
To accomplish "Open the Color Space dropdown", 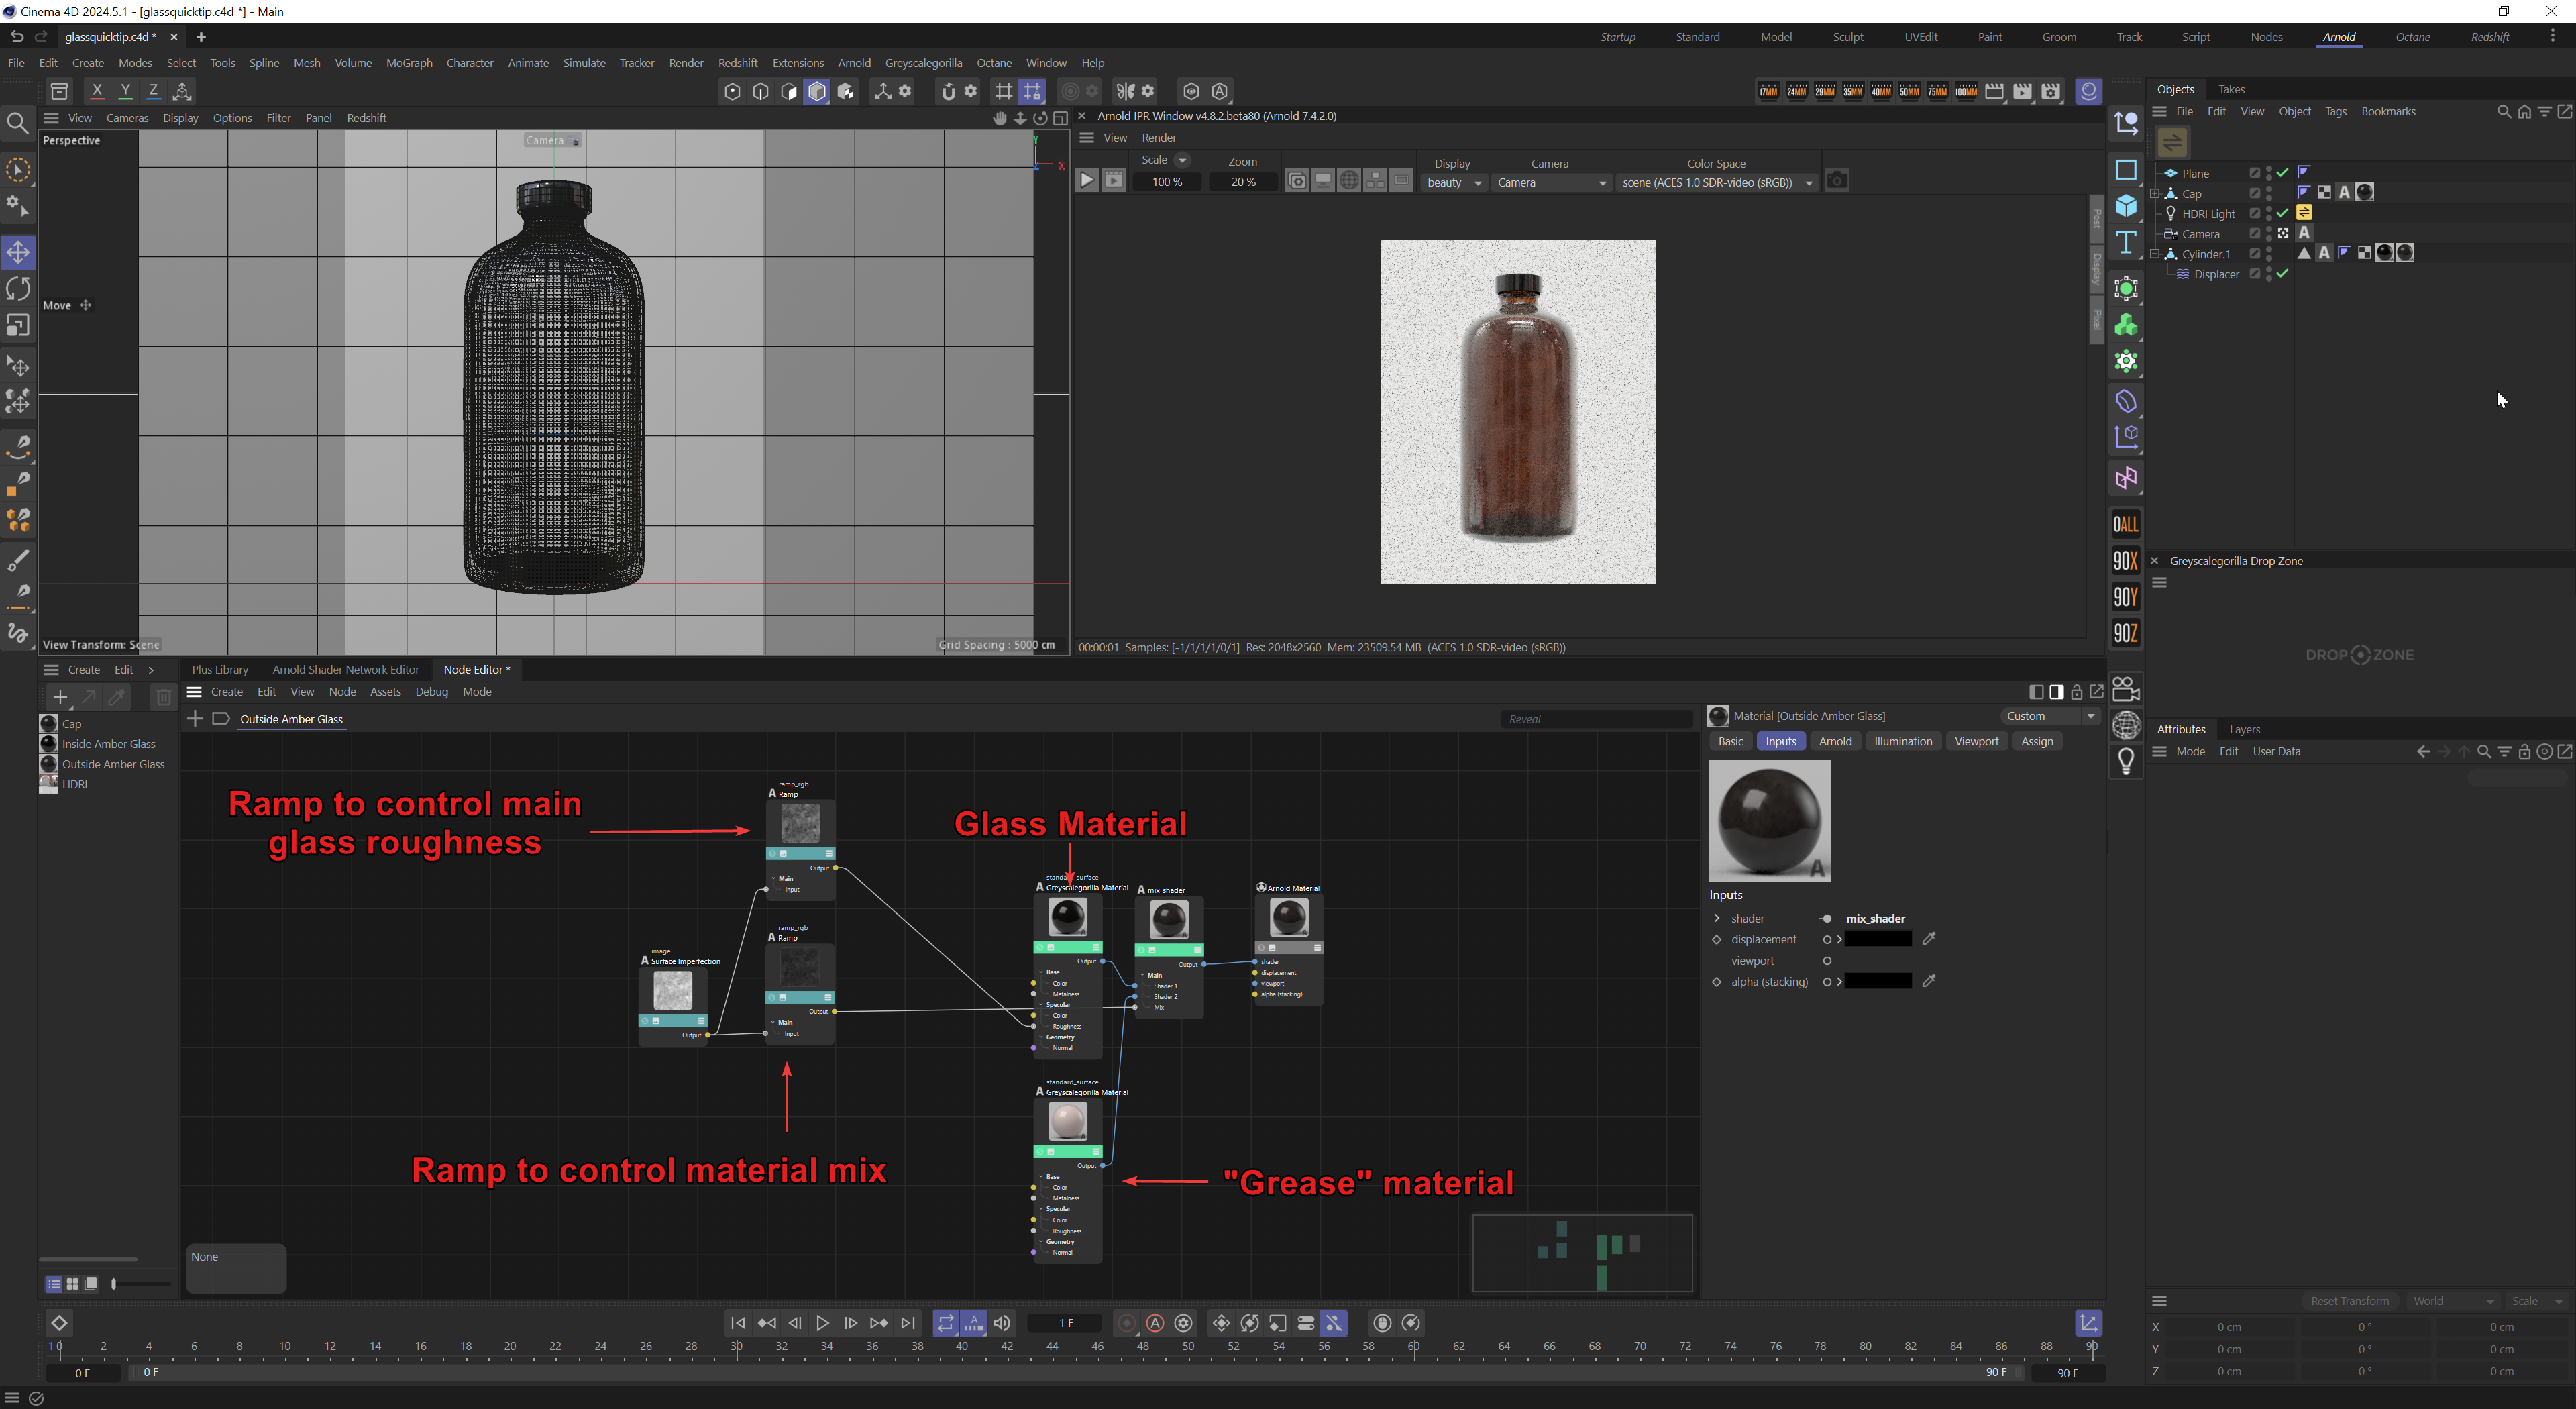I will click(1716, 183).
